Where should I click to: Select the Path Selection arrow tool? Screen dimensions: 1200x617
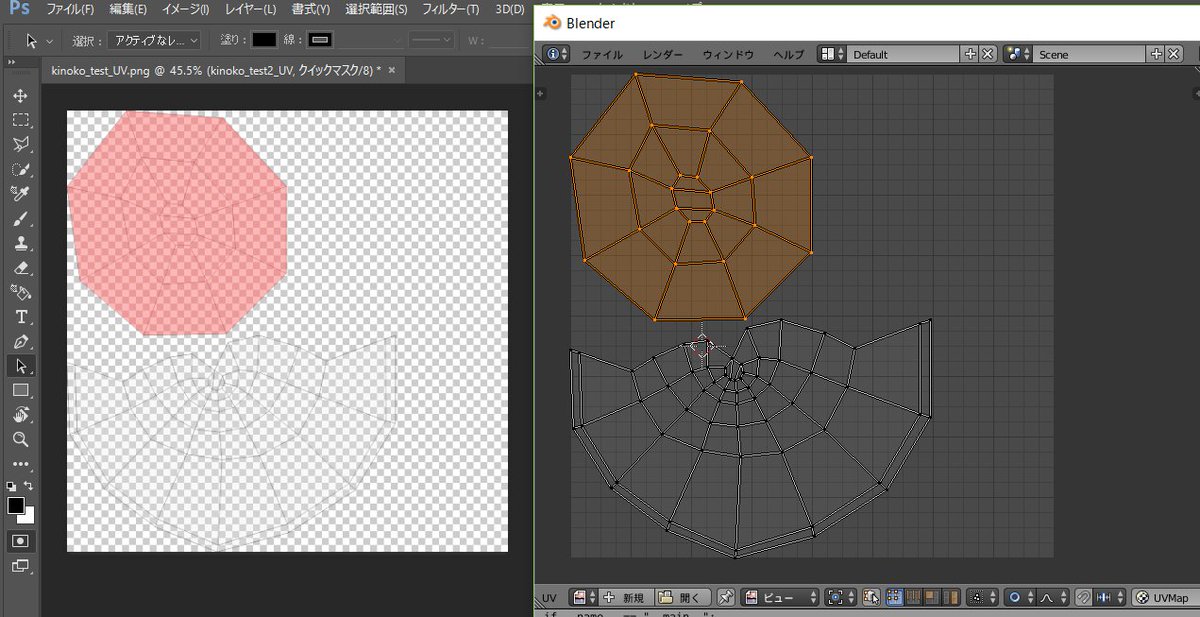point(20,366)
